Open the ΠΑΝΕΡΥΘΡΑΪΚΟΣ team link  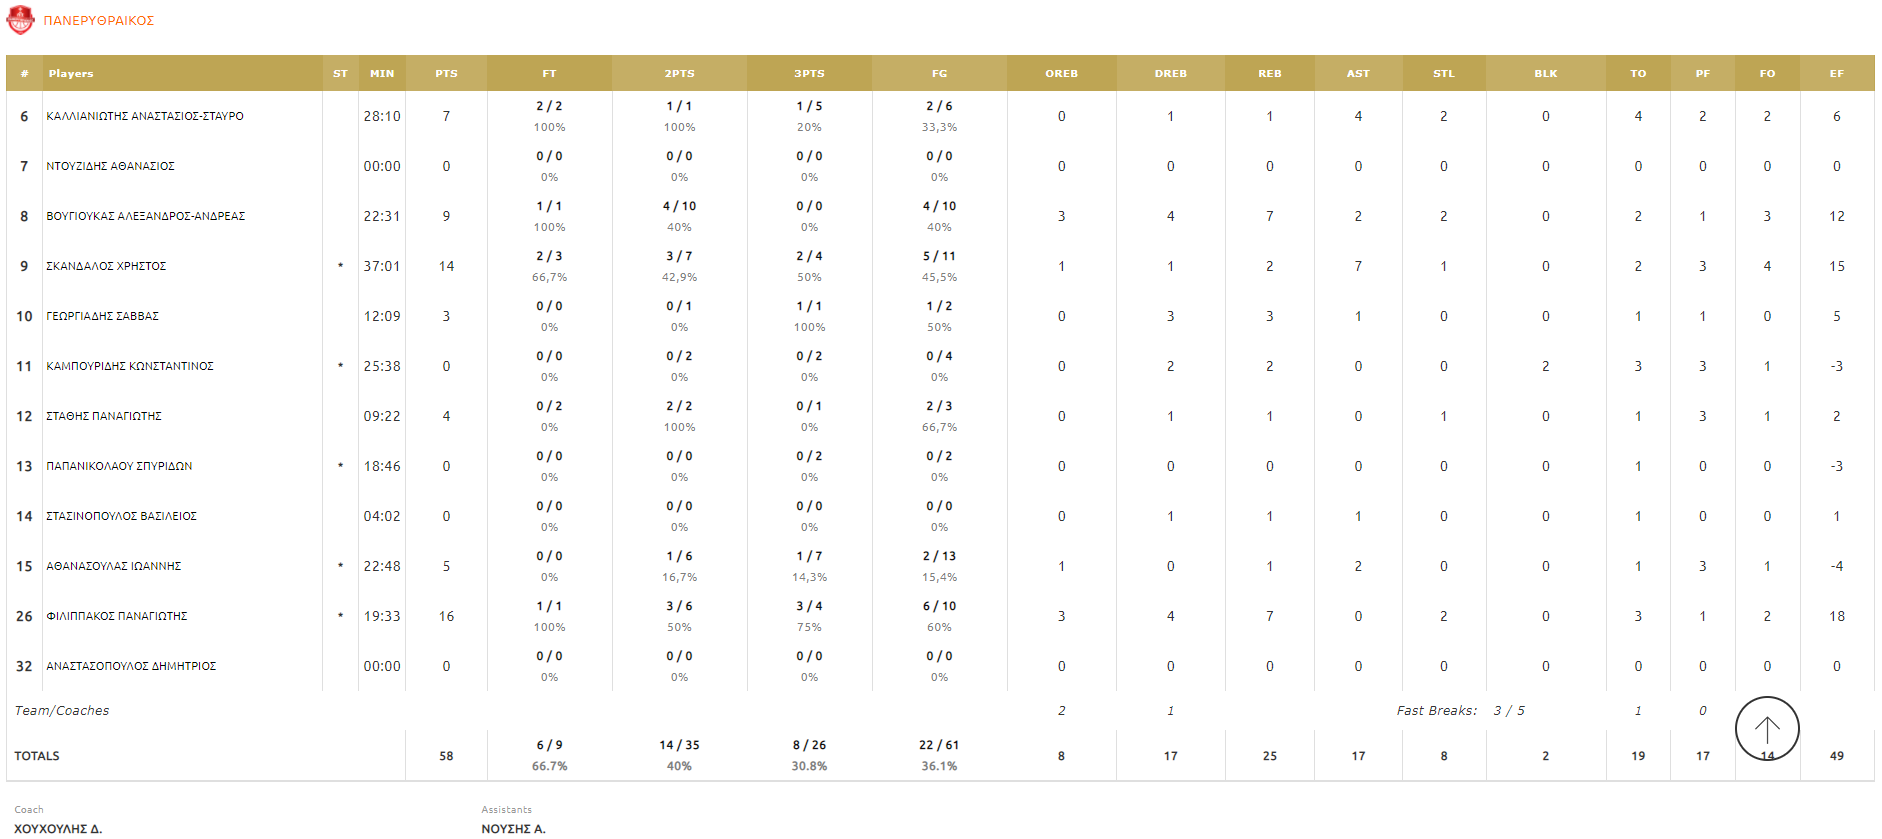coord(99,21)
